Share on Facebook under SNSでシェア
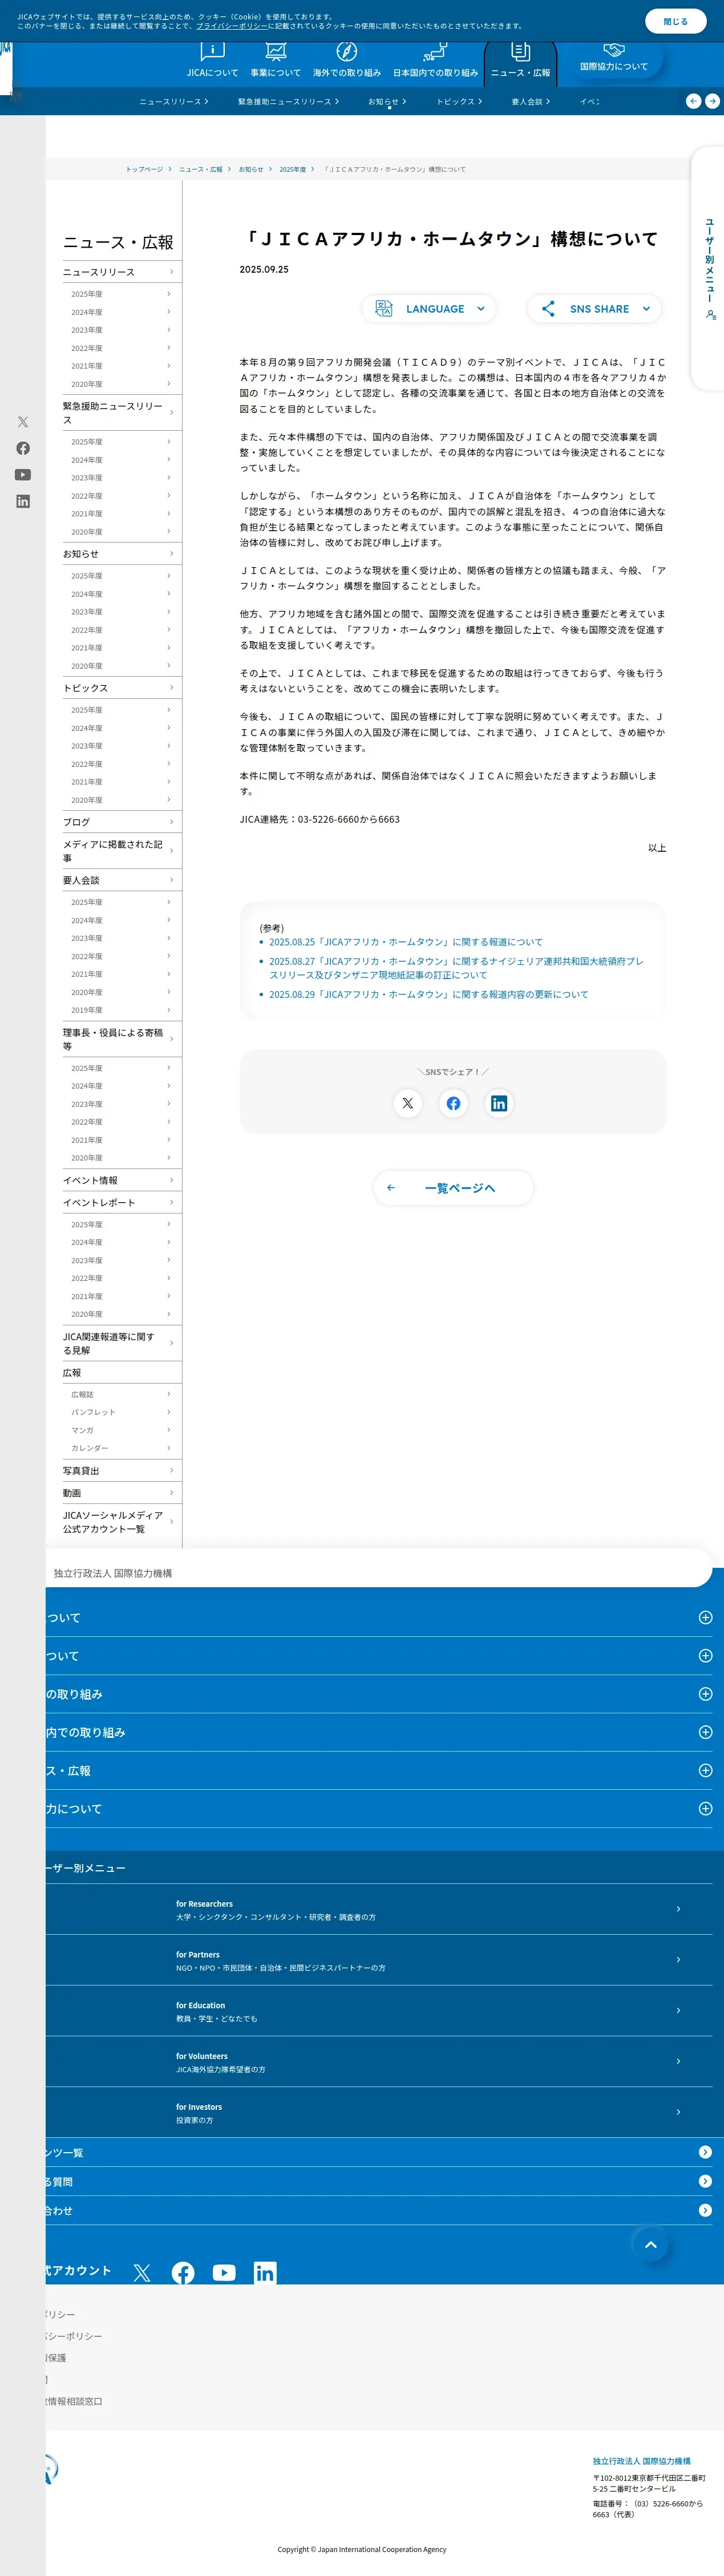The image size is (724, 2576). (453, 1103)
